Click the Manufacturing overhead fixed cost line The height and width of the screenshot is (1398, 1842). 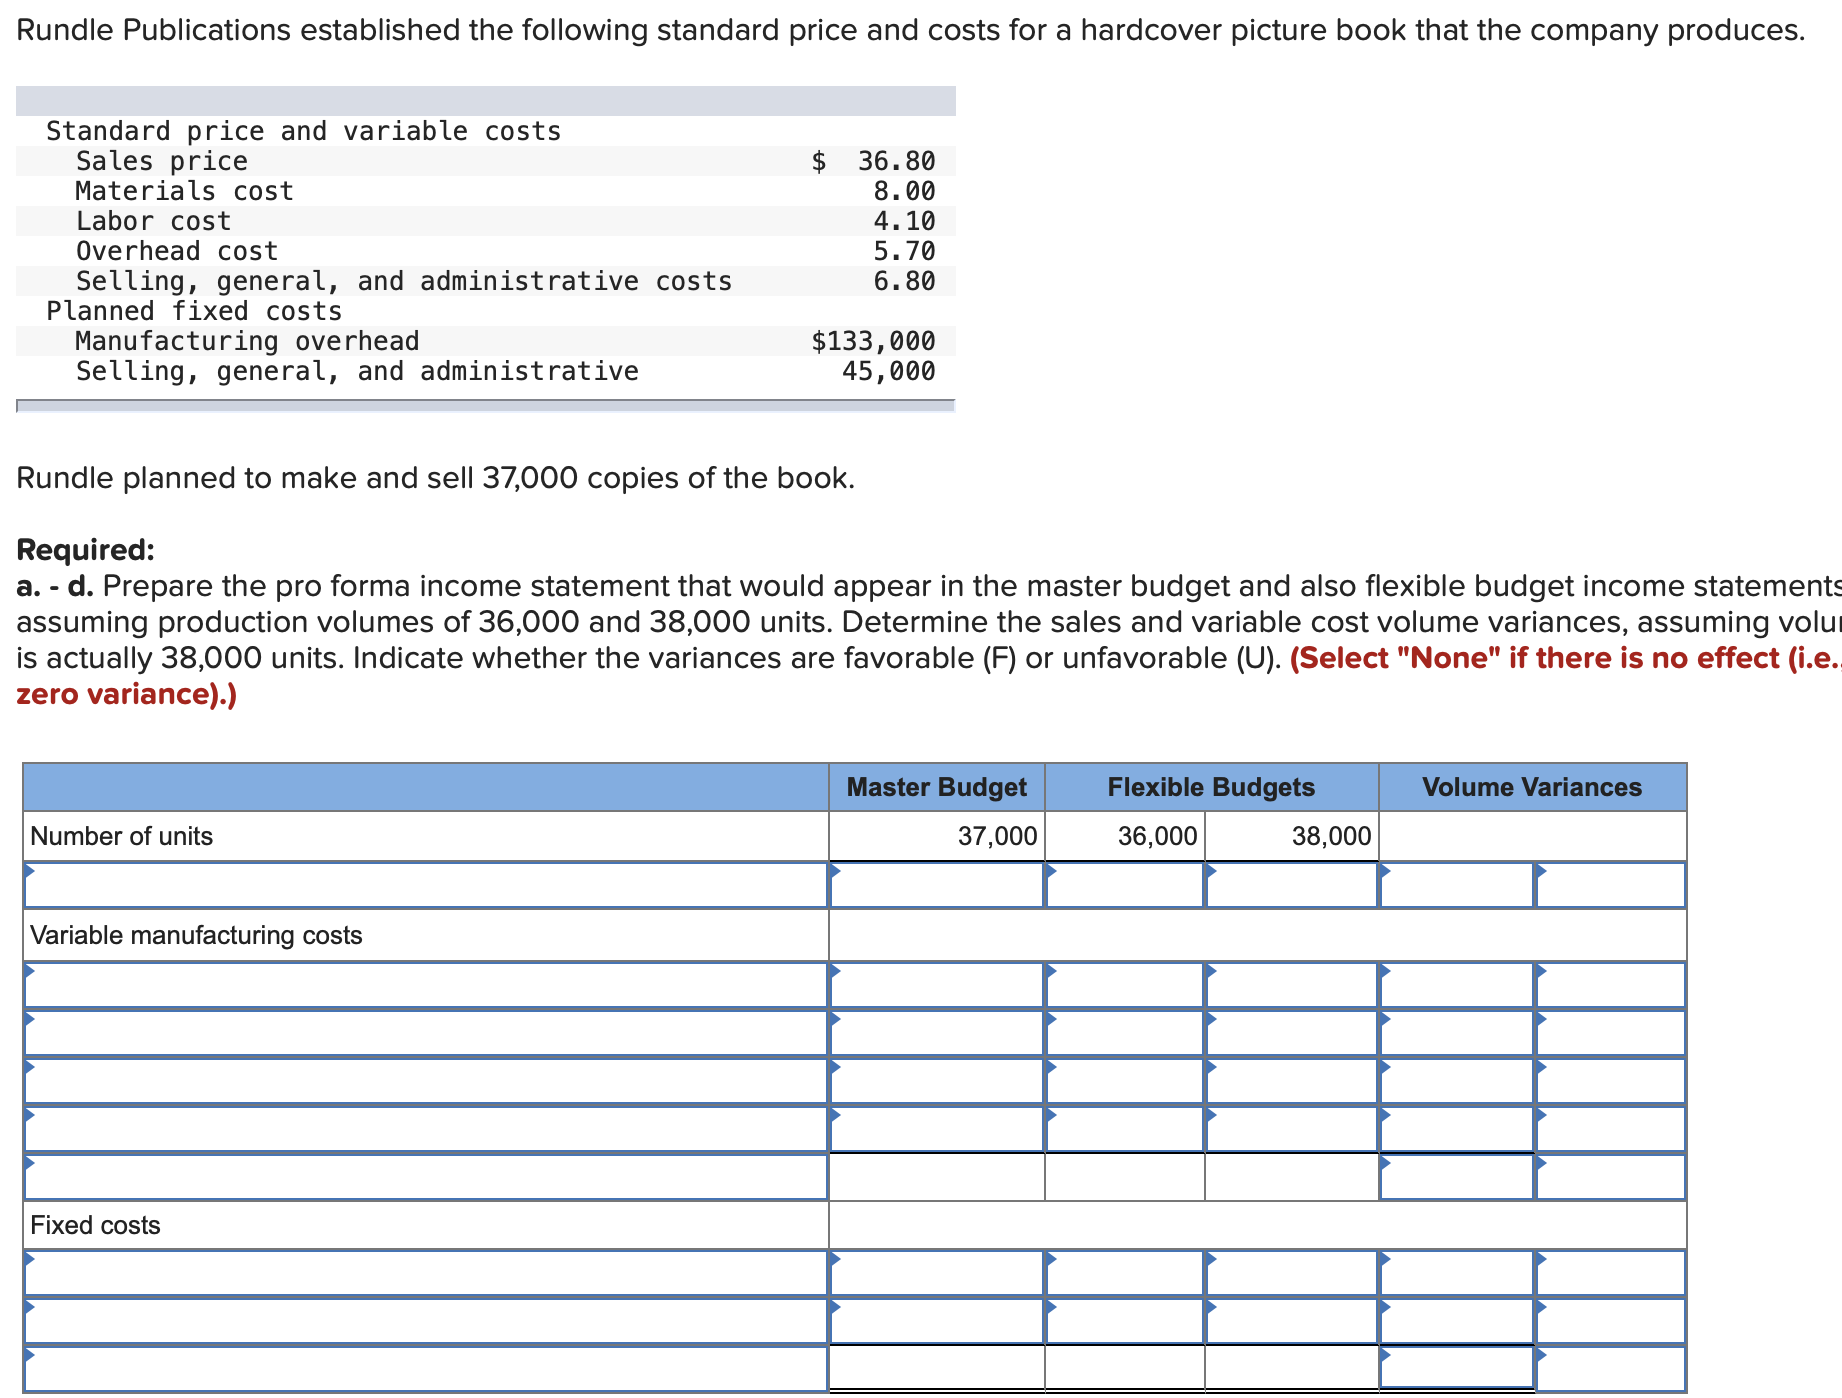click(248, 341)
